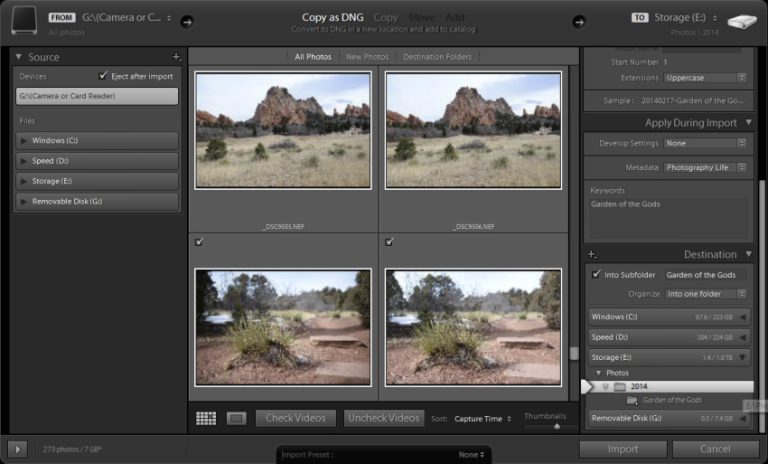Click the Import button
The height and width of the screenshot is (464, 768).
623,449
